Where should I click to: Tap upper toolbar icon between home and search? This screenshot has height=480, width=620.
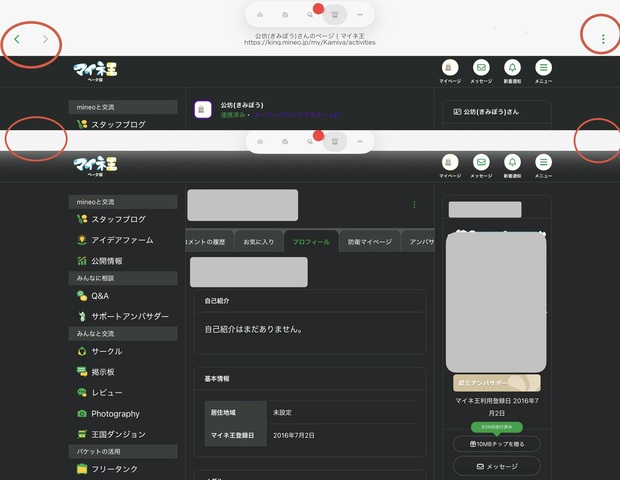[285, 15]
